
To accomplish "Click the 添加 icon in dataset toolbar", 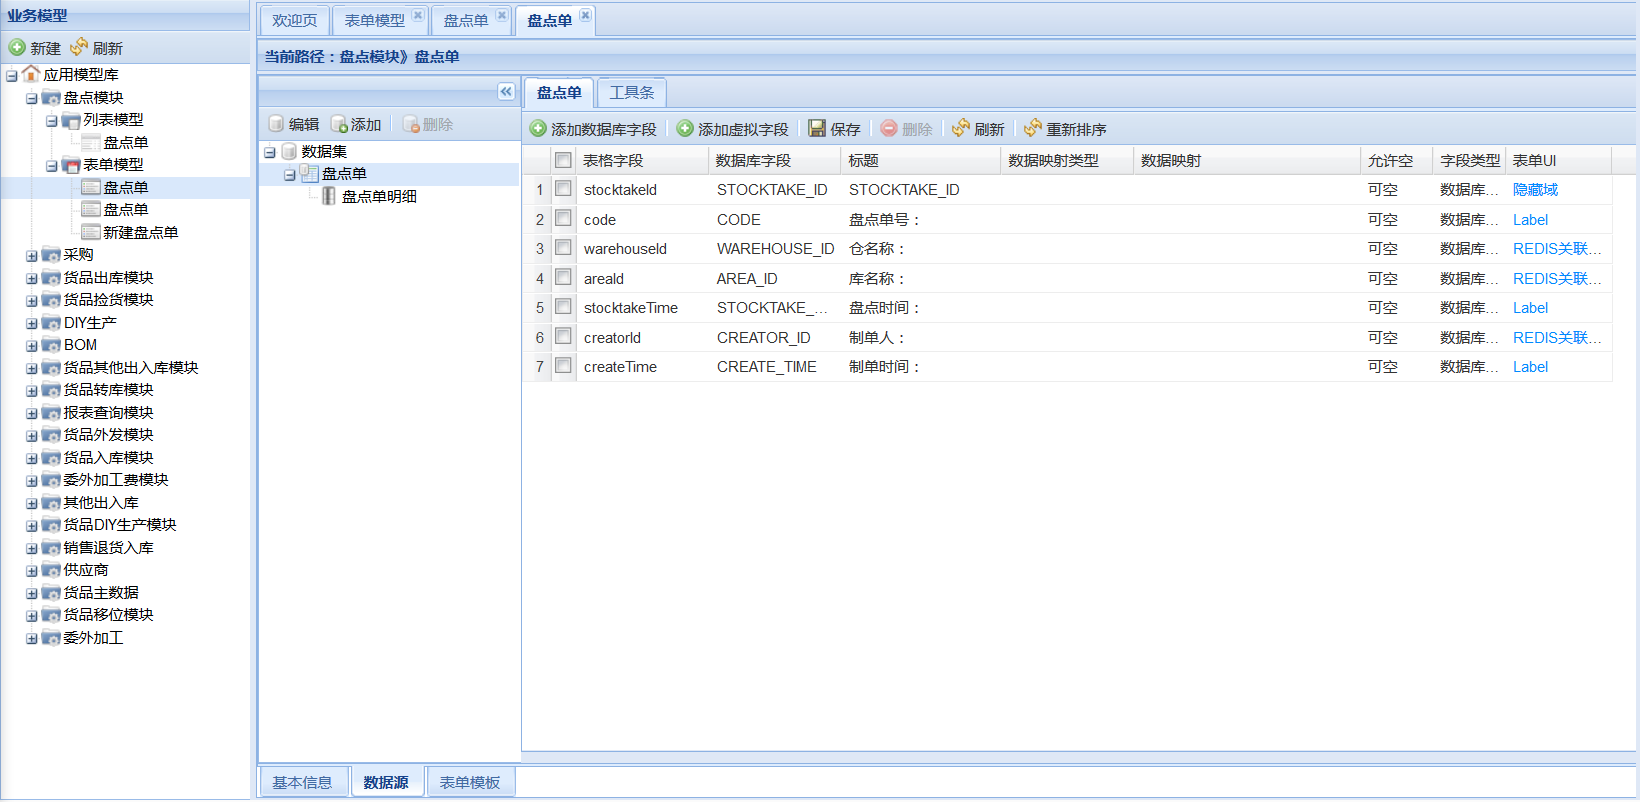I will click(x=339, y=124).
